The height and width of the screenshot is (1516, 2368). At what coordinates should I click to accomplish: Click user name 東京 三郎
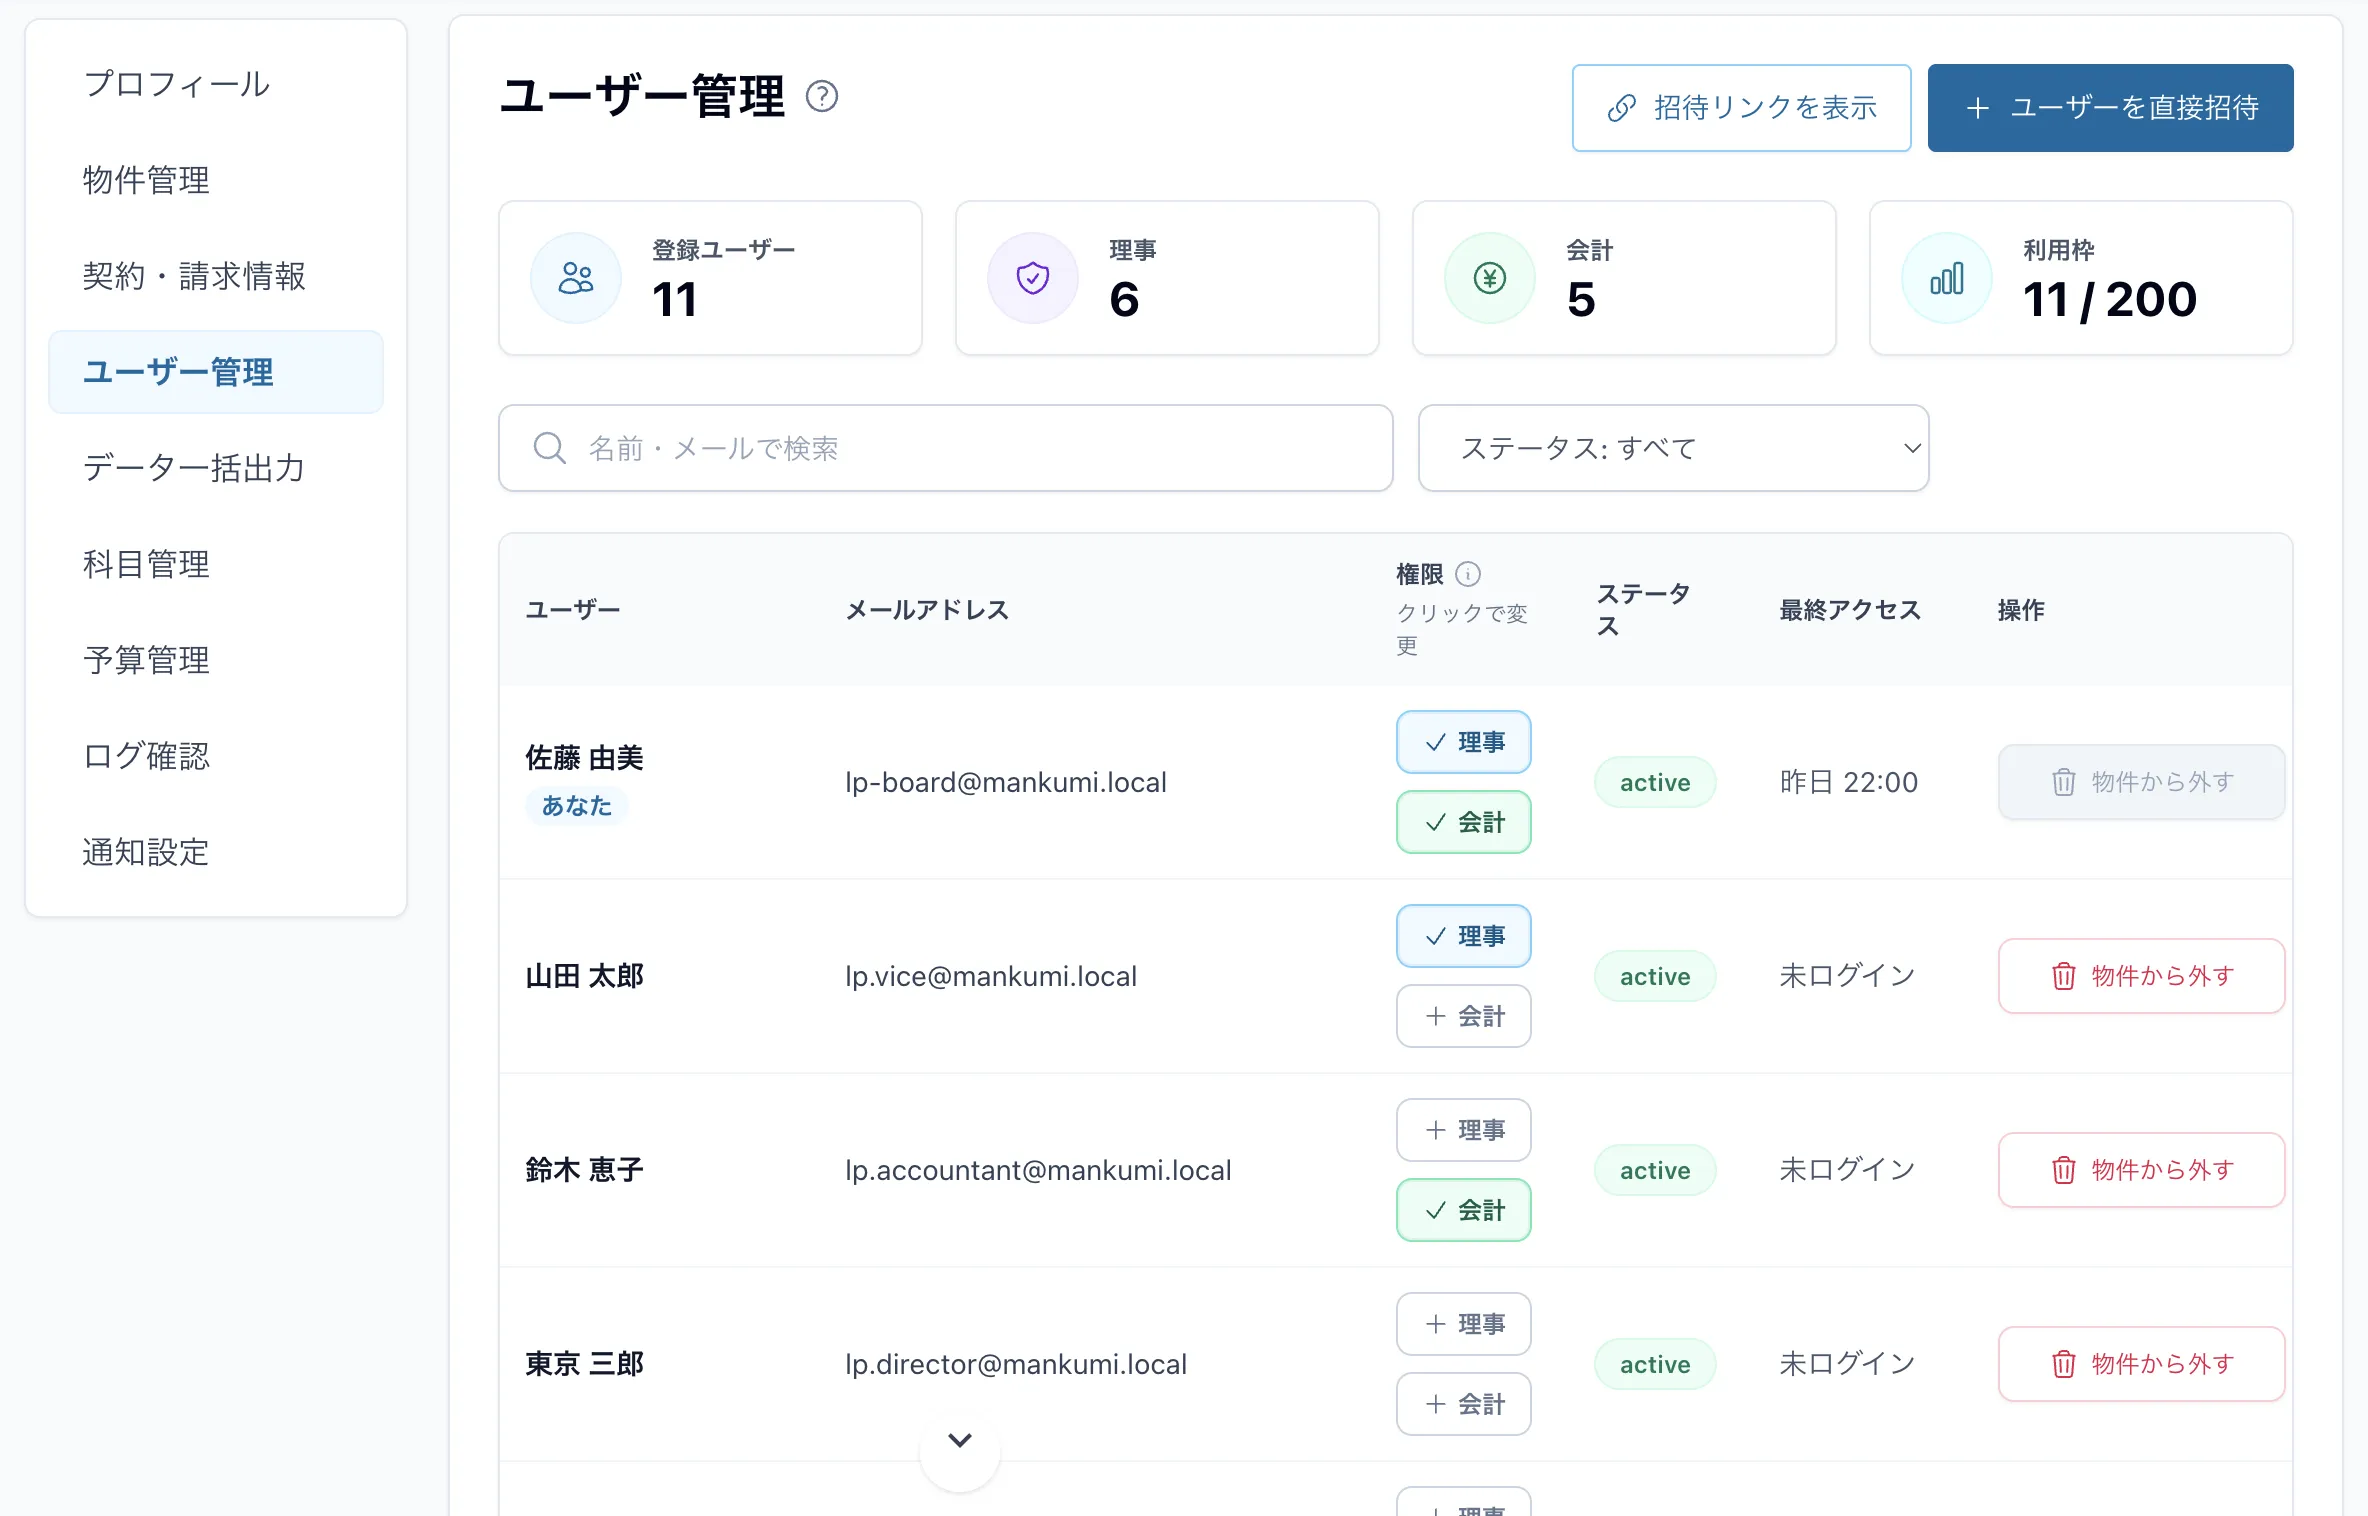click(x=585, y=1364)
